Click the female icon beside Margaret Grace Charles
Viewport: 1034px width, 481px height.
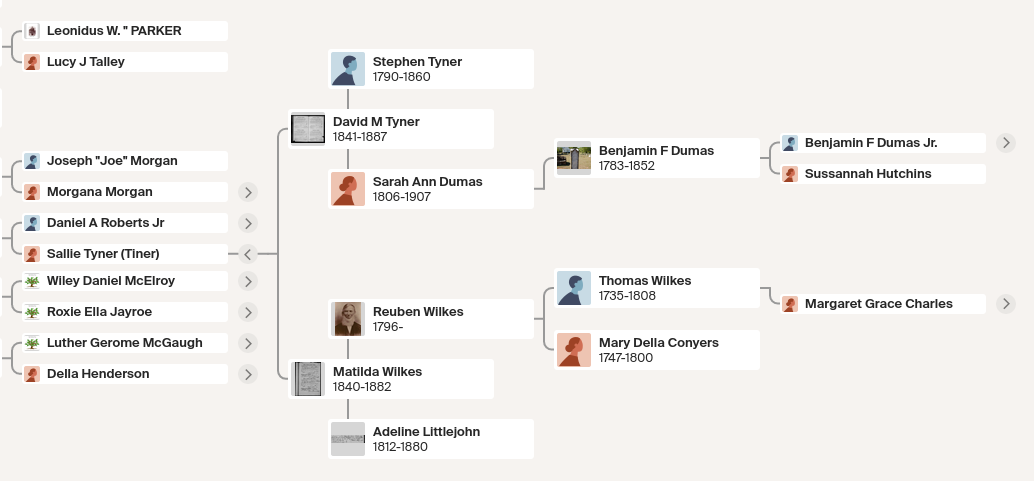(x=789, y=304)
